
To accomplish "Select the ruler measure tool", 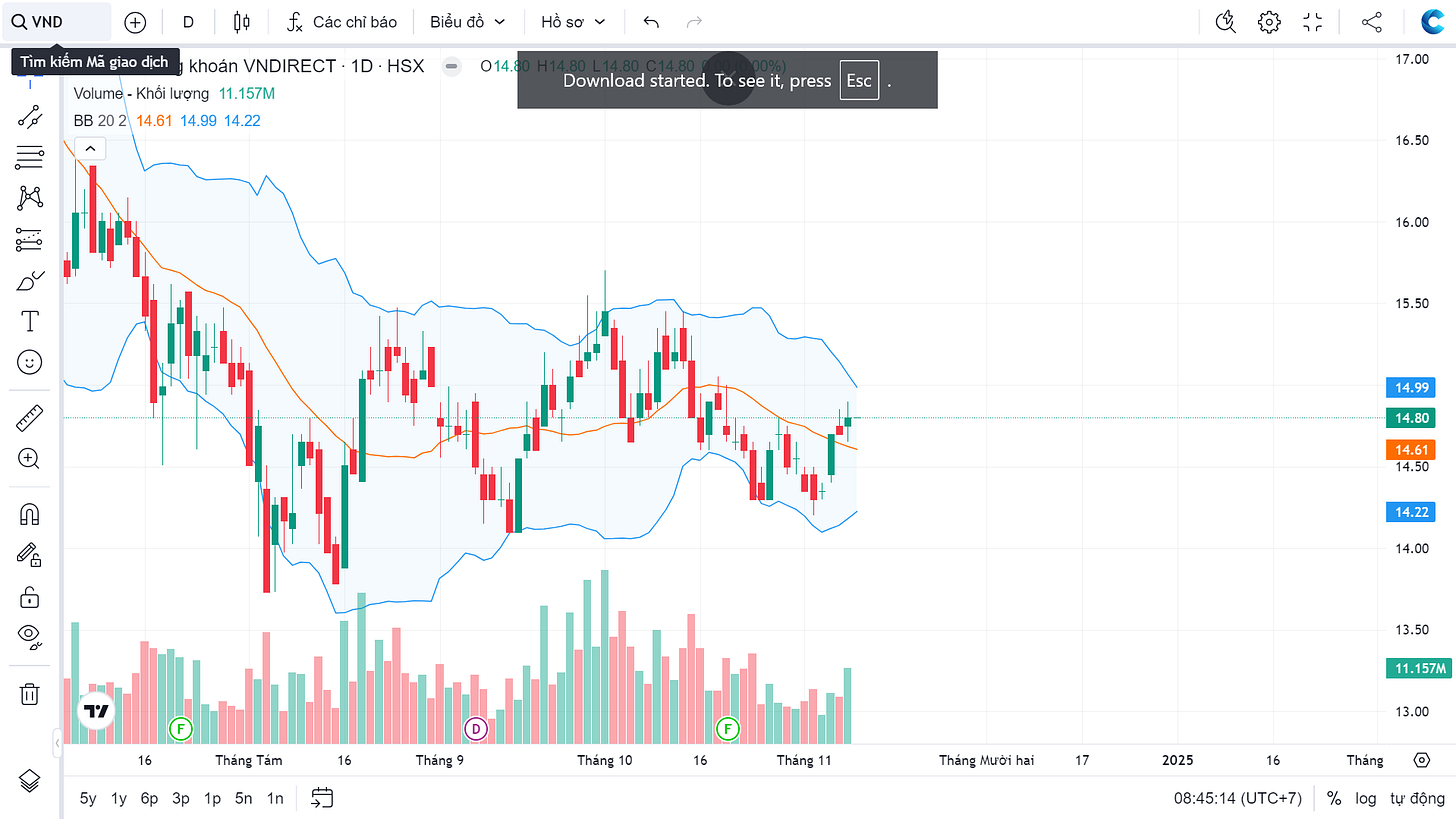I will (x=30, y=417).
